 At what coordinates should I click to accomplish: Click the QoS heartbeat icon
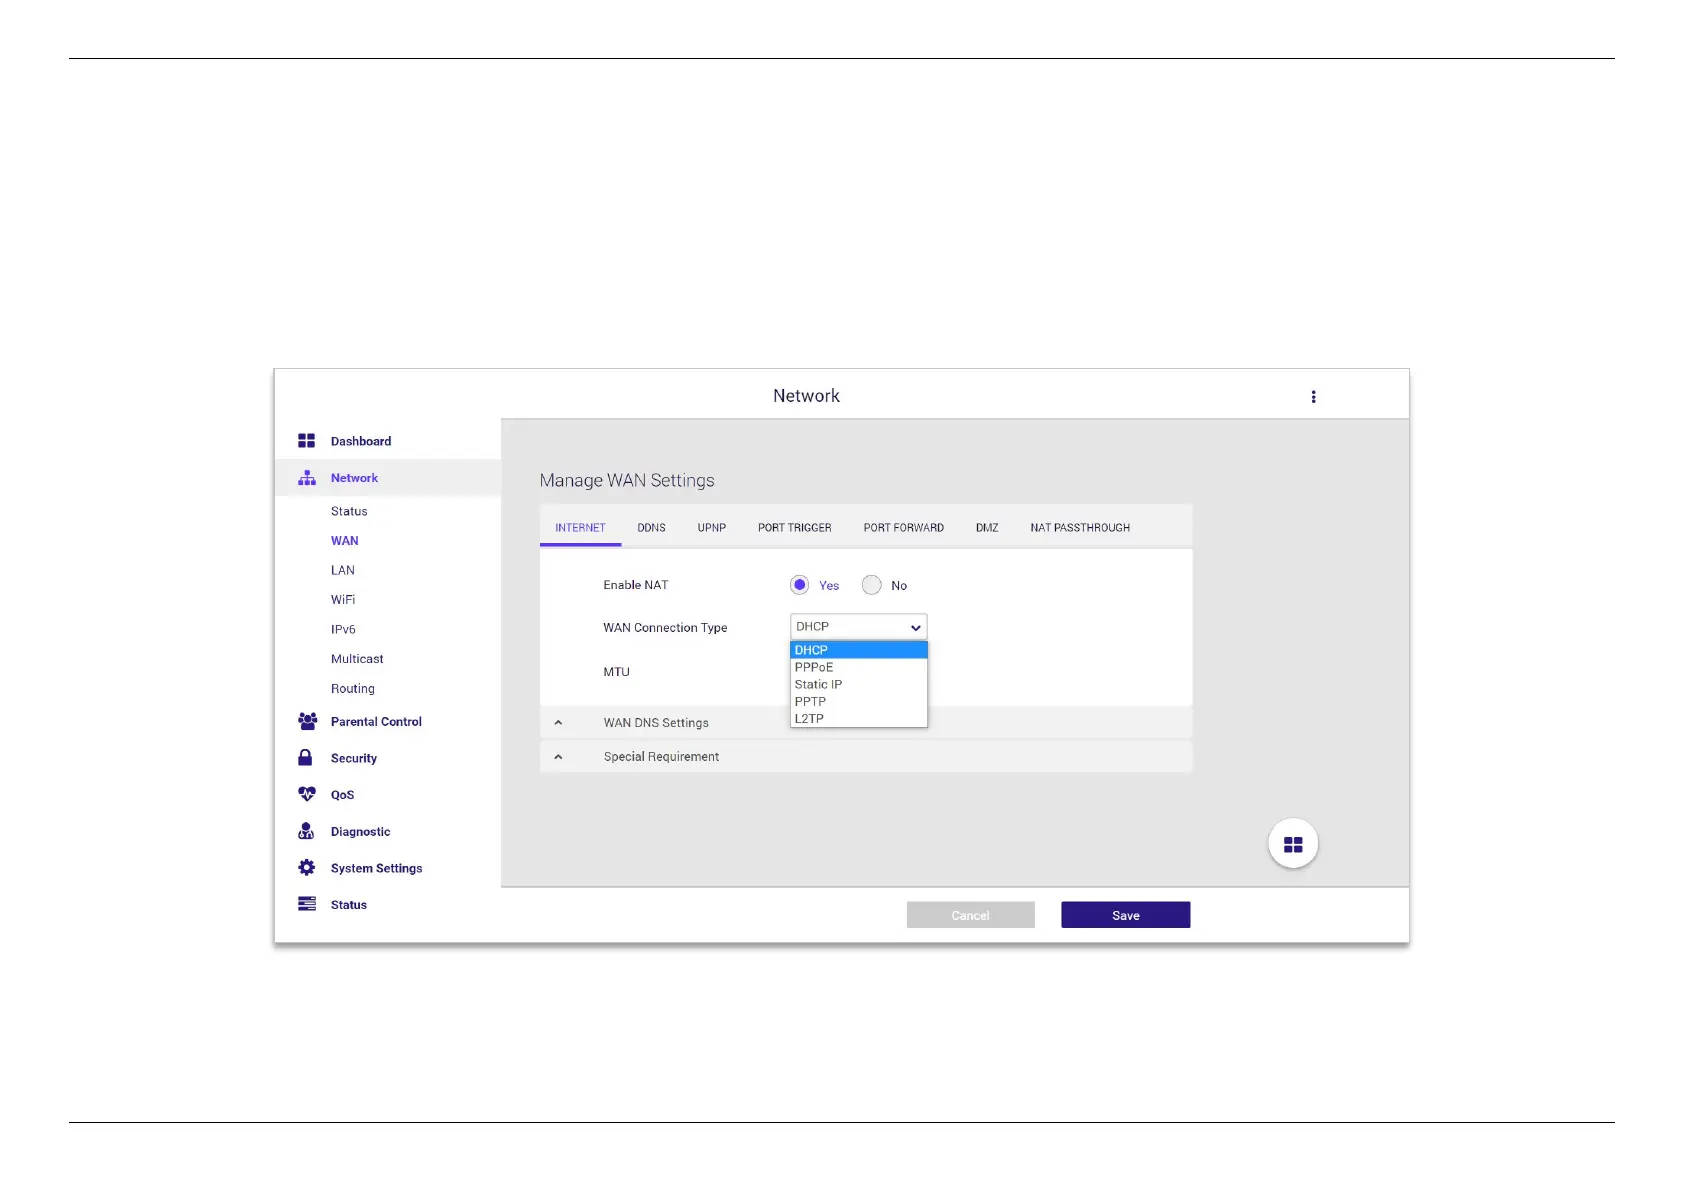coord(306,794)
